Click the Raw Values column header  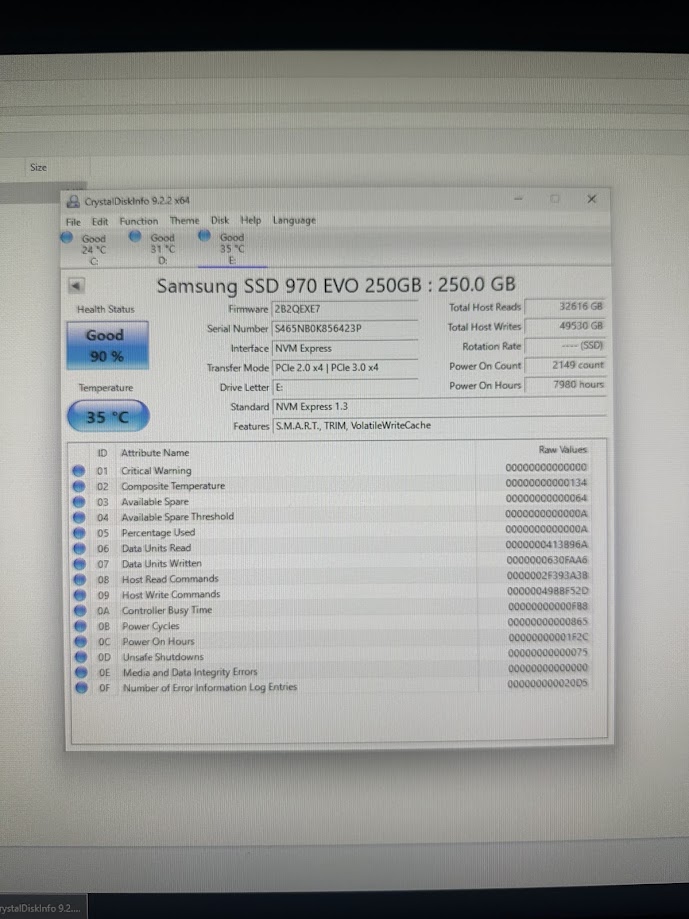(562, 450)
